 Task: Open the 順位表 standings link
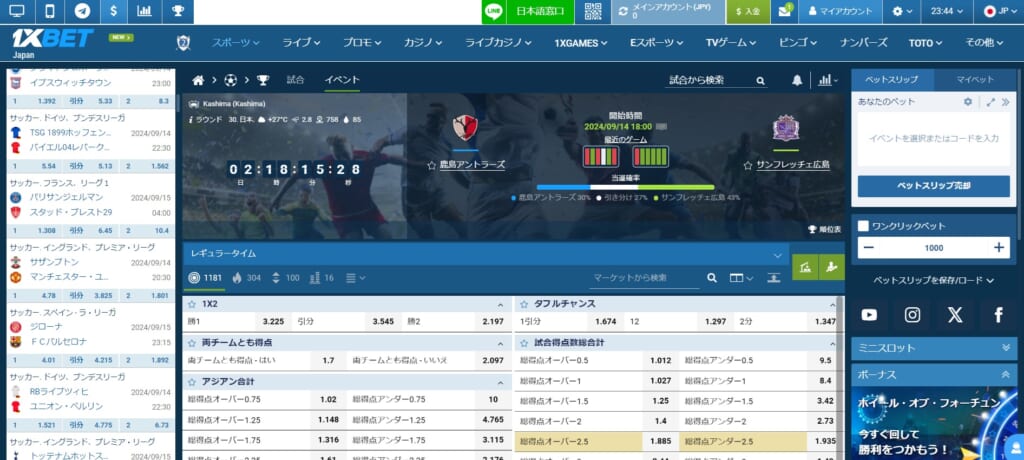[825, 229]
